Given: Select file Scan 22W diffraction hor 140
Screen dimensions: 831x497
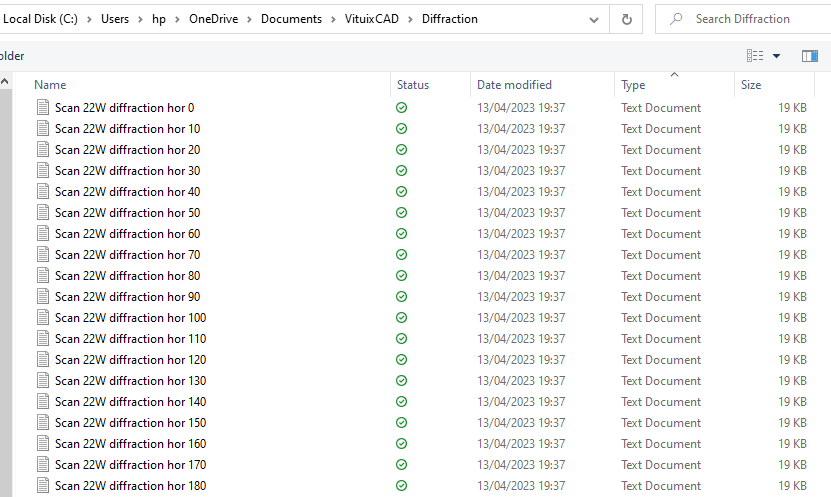Looking at the screenshot, I should (x=130, y=402).
